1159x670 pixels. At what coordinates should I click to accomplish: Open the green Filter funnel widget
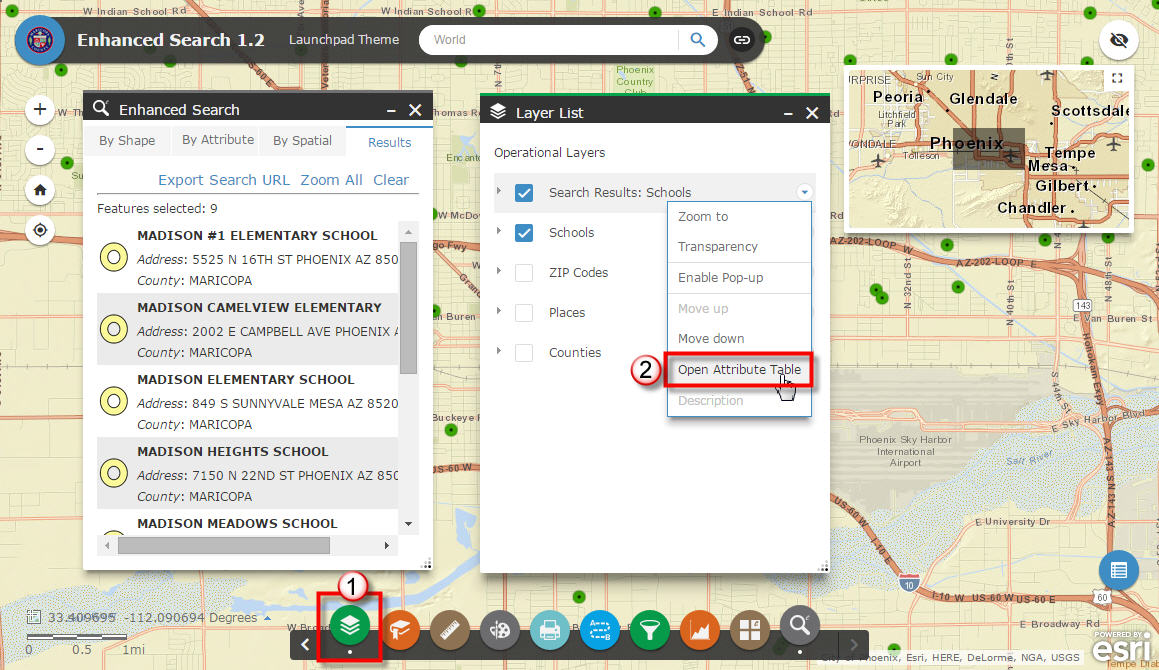pyautogui.click(x=649, y=630)
